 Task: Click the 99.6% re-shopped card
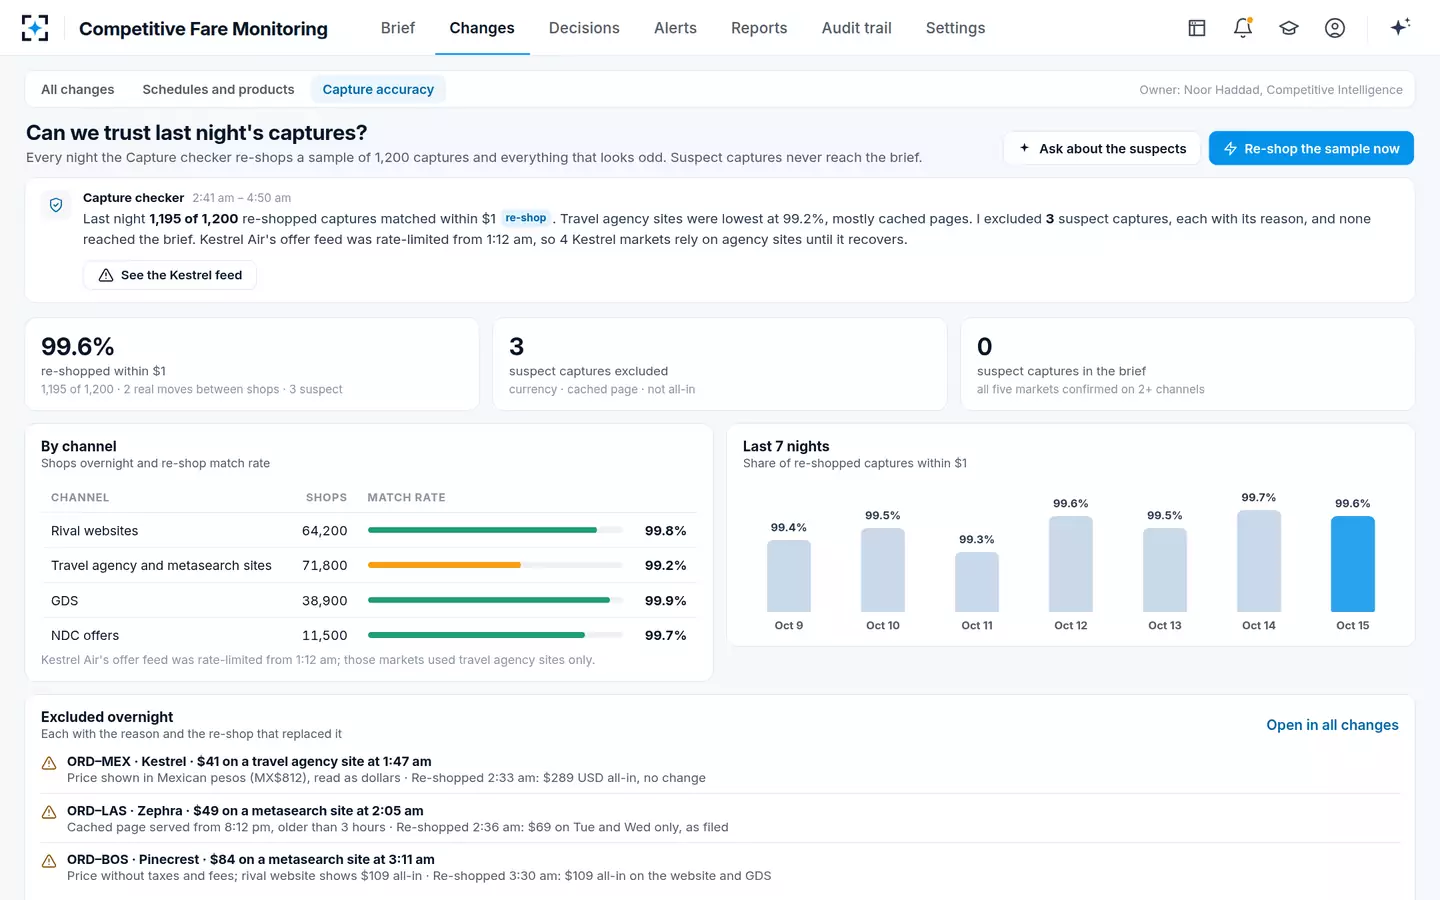pyautogui.click(x=252, y=364)
